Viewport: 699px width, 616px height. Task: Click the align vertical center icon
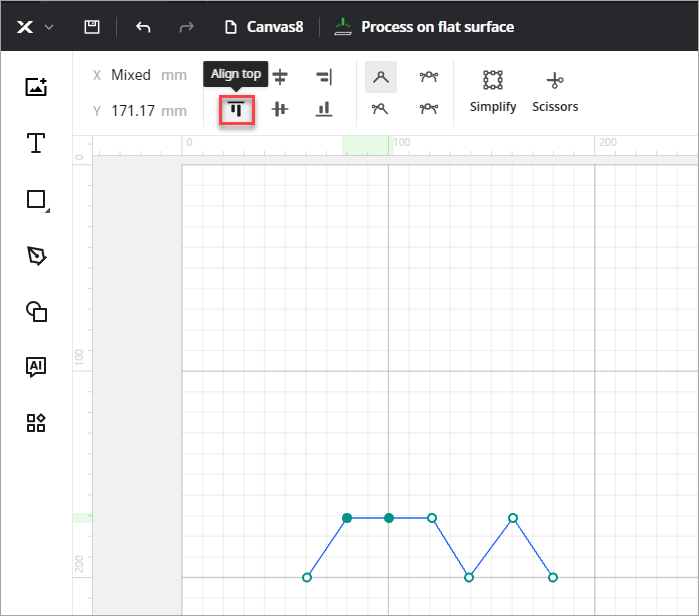[x=280, y=110]
